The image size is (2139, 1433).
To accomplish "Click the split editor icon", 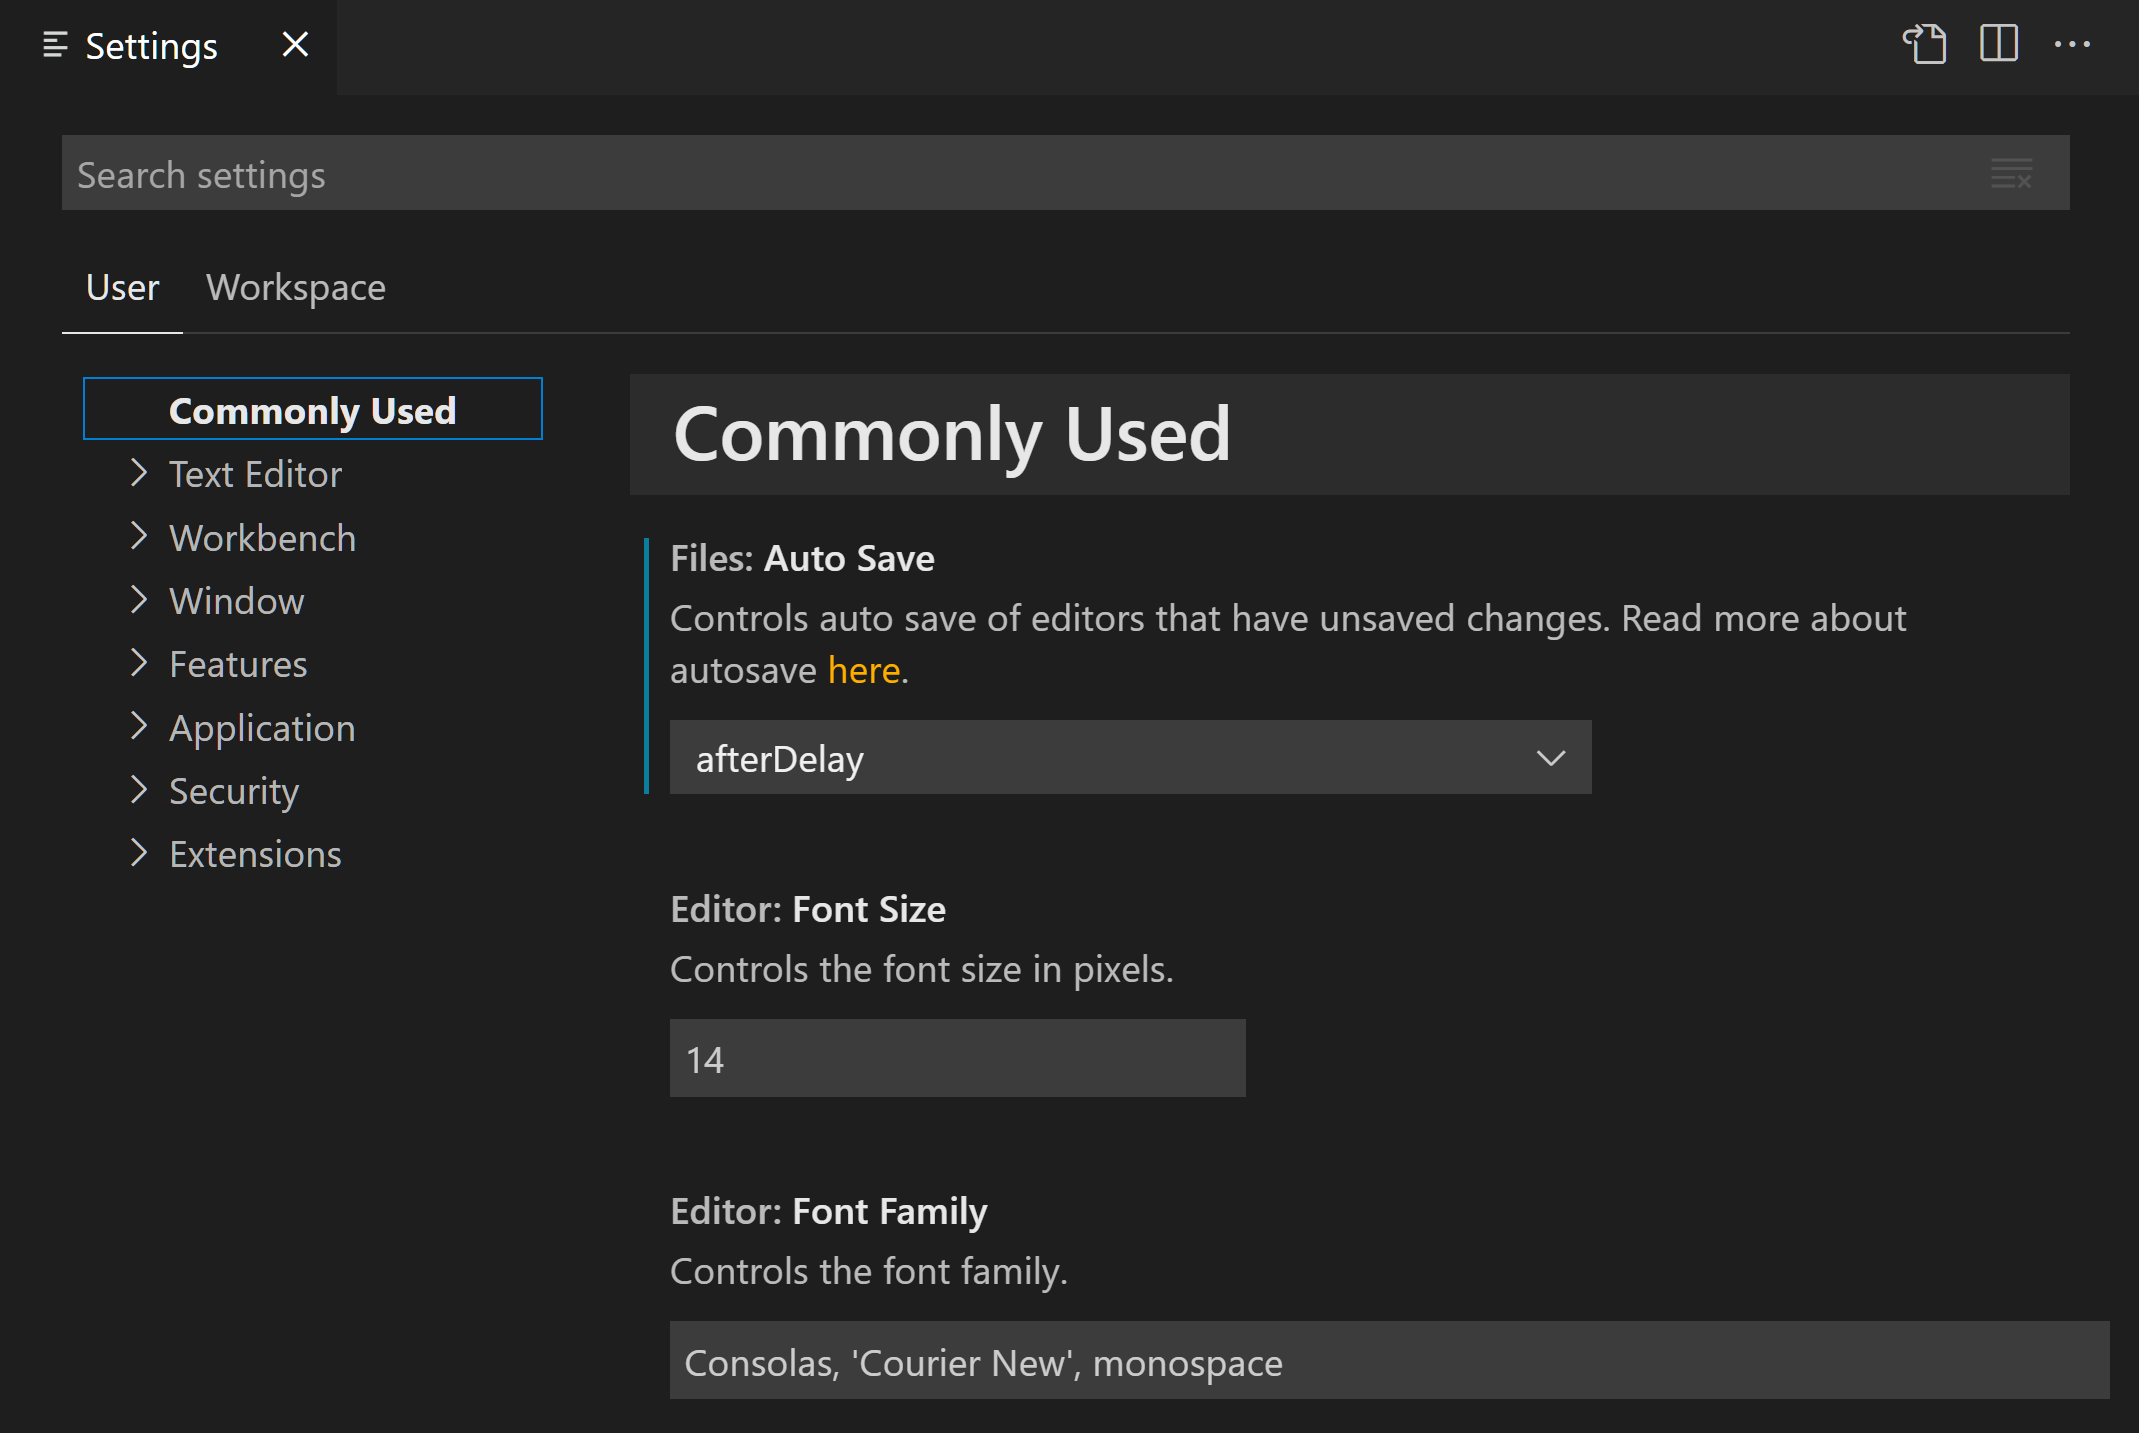I will point(1998,45).
